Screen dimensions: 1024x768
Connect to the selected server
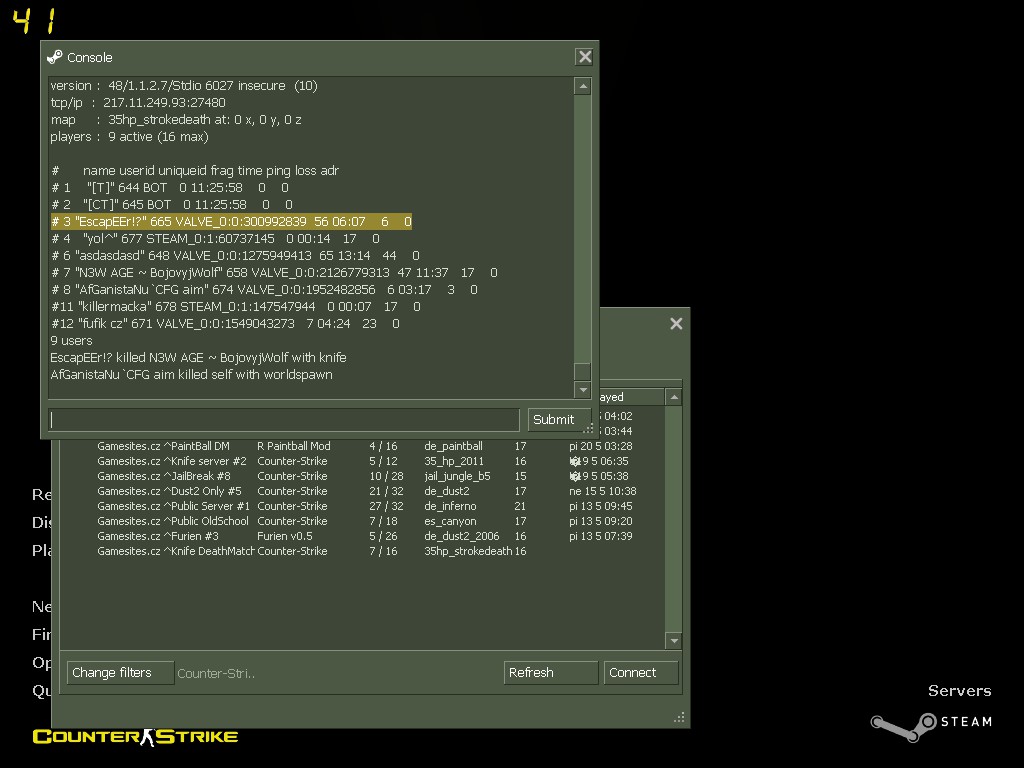point(641,673)
